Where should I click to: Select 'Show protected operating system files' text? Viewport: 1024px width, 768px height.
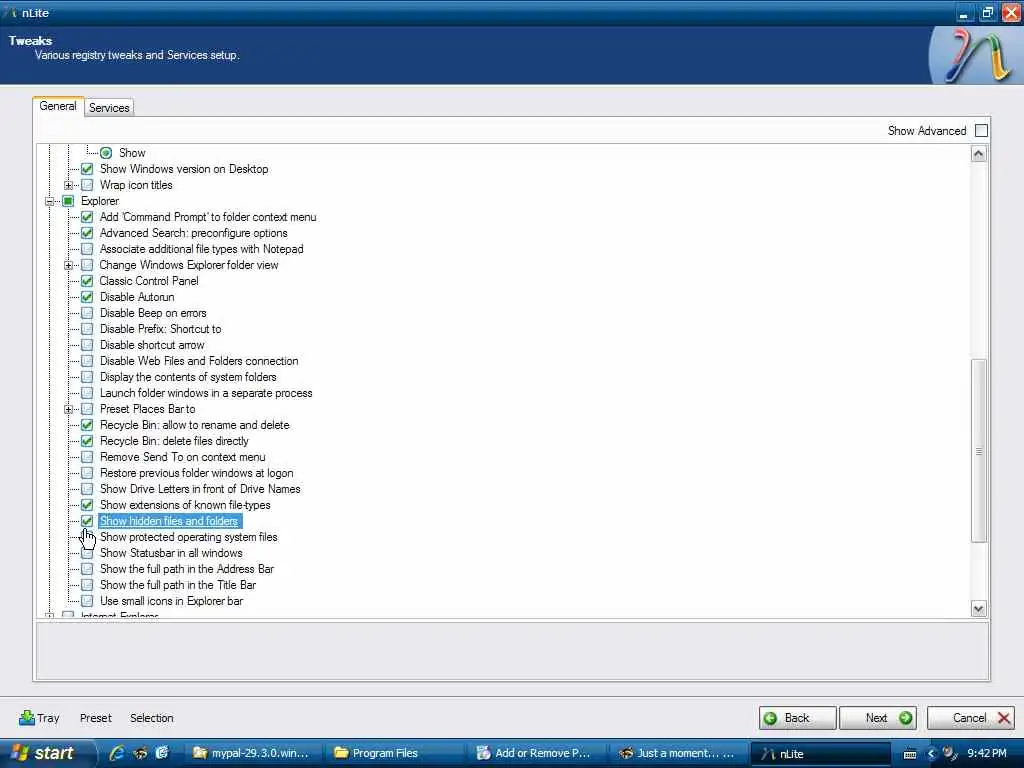click(x=189, y=537)
